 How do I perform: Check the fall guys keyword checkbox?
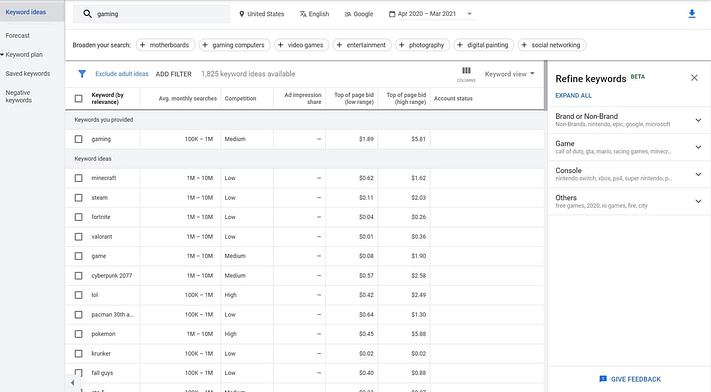pyautogui.click(x=78, y=373)
